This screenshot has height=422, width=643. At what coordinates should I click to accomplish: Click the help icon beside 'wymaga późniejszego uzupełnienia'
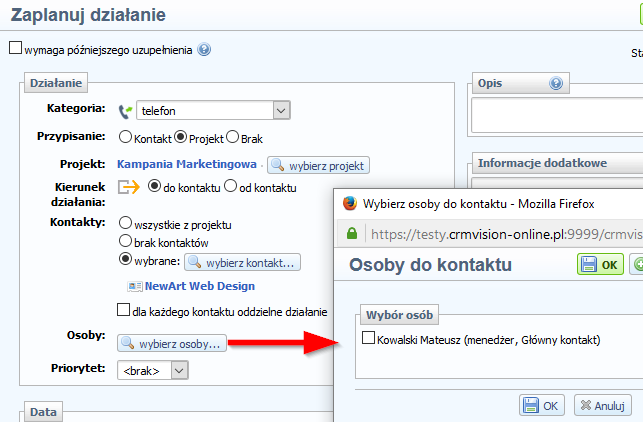[204, 49]
